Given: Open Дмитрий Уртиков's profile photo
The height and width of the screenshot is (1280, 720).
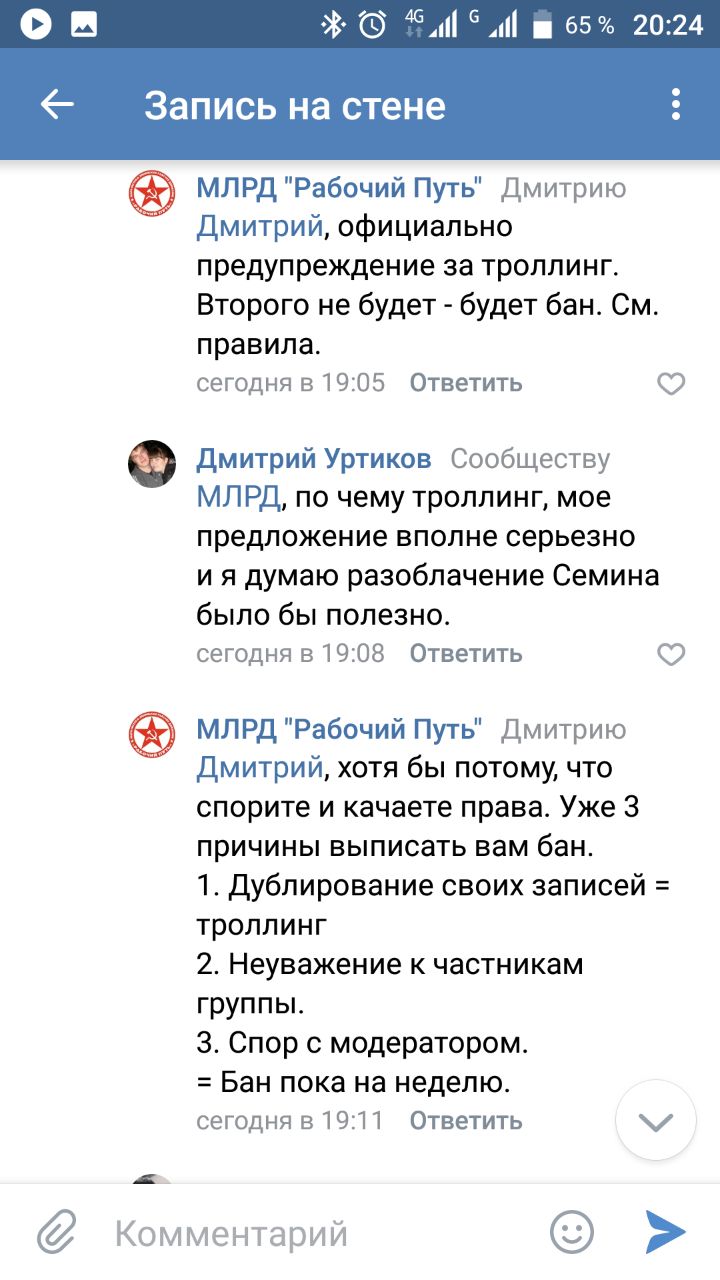Looking at the screenshot, I should click(x=152, y=463).
